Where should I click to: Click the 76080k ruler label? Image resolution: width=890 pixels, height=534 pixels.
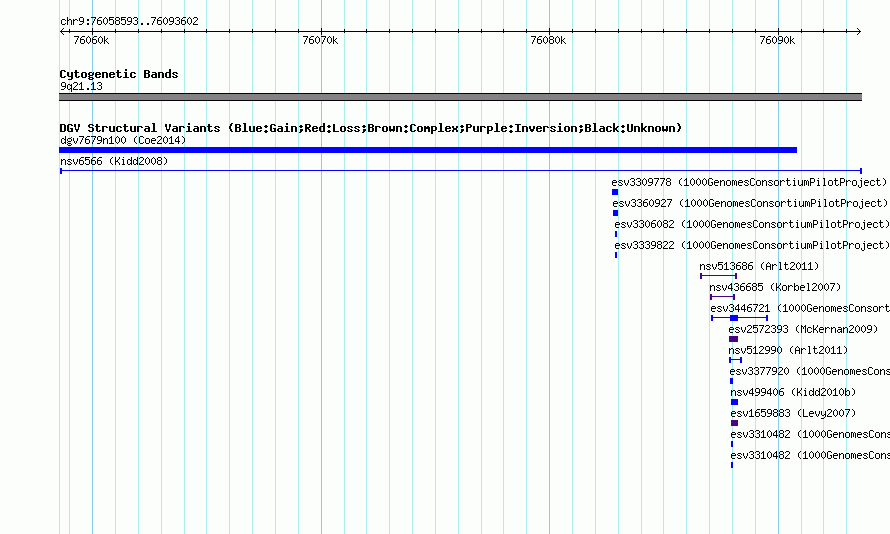click(548, 40)
